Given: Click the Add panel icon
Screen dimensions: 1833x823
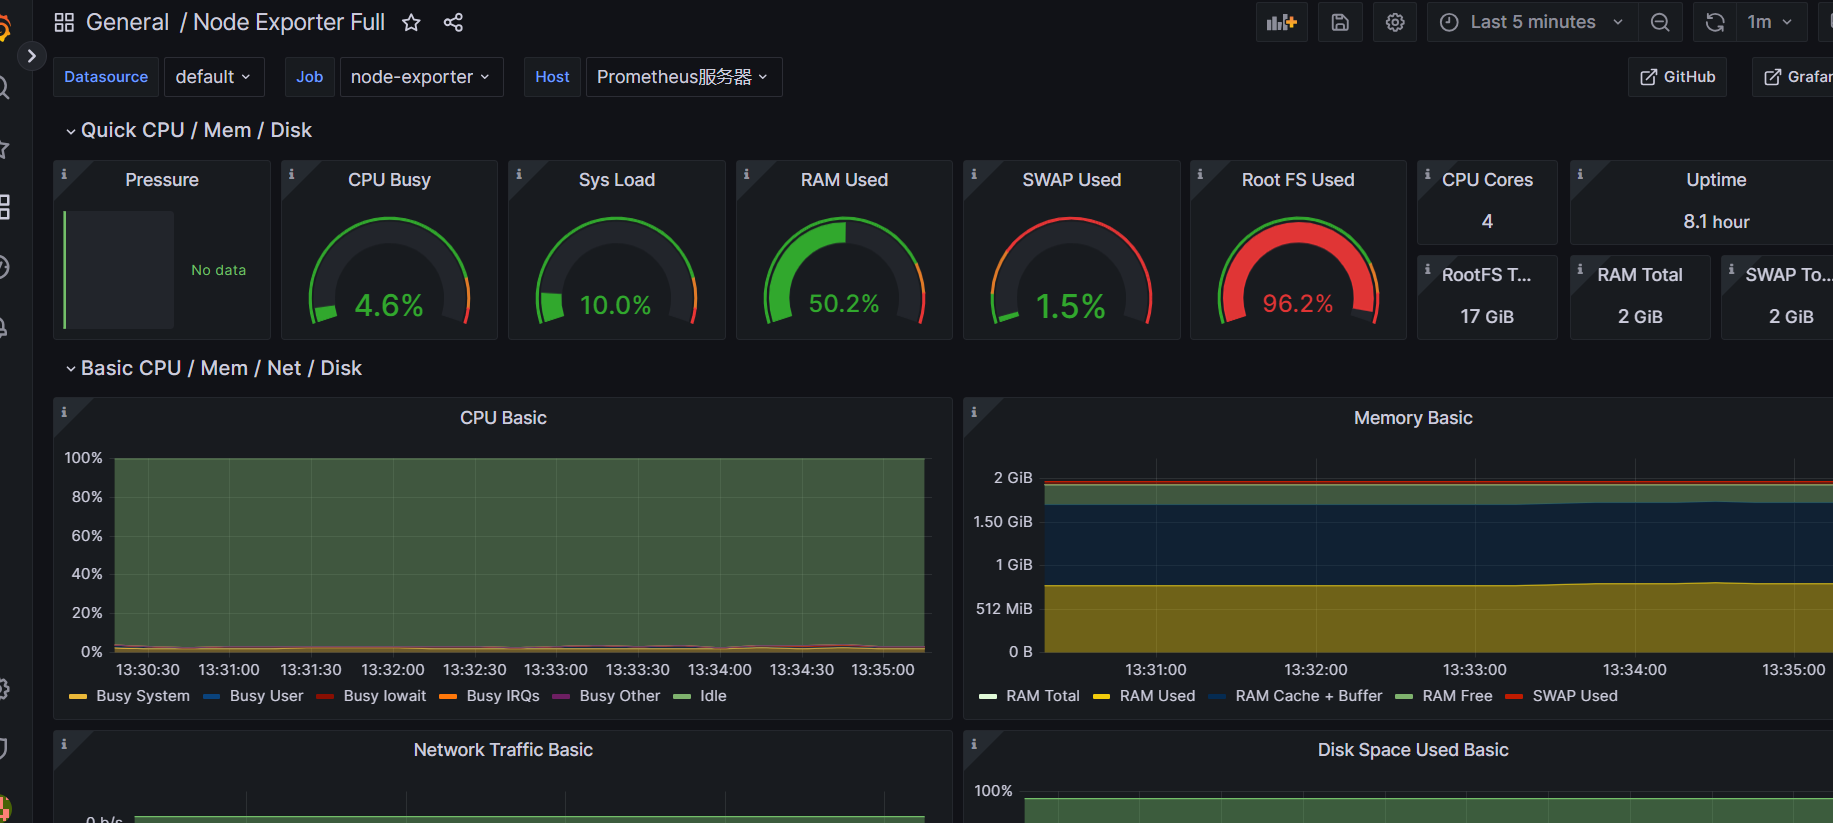Looking at the screenshot, I should tap(1280, 22).
